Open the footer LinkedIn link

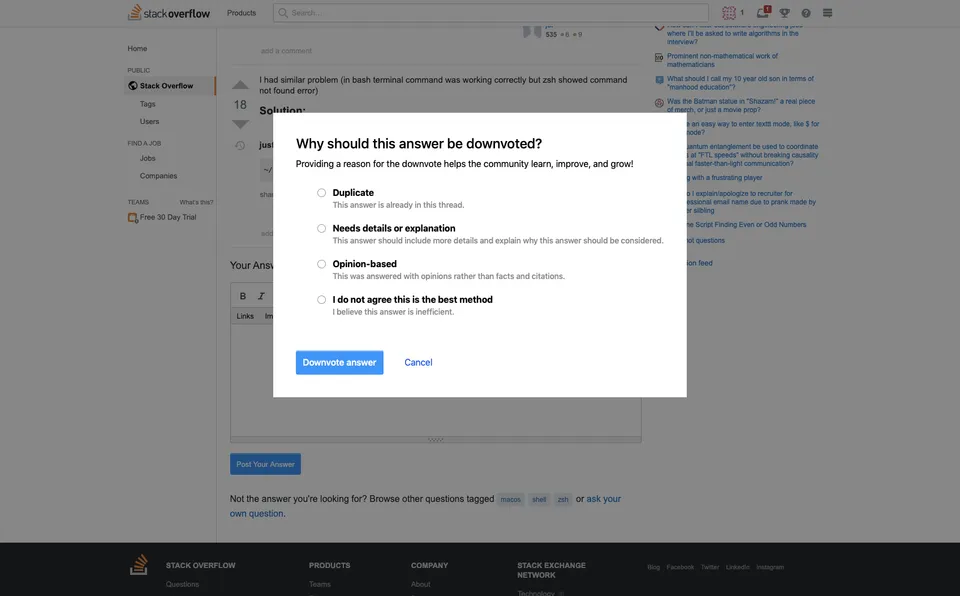(x=737, y=567)
